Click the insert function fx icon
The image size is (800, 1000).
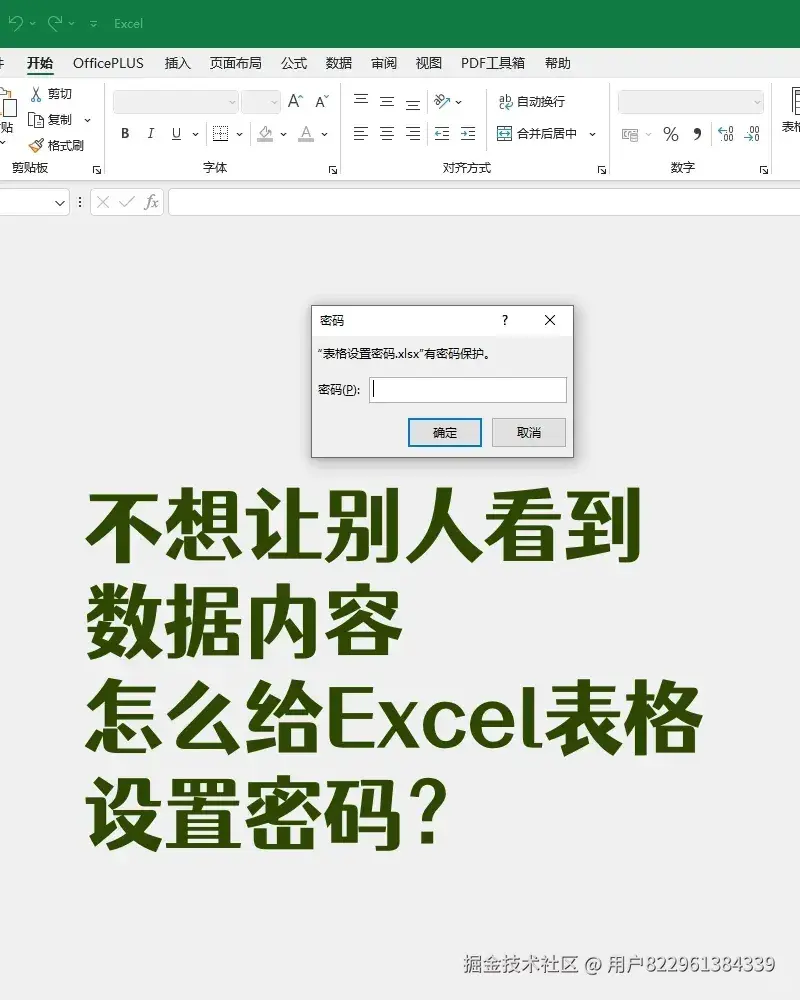point(151,202)
